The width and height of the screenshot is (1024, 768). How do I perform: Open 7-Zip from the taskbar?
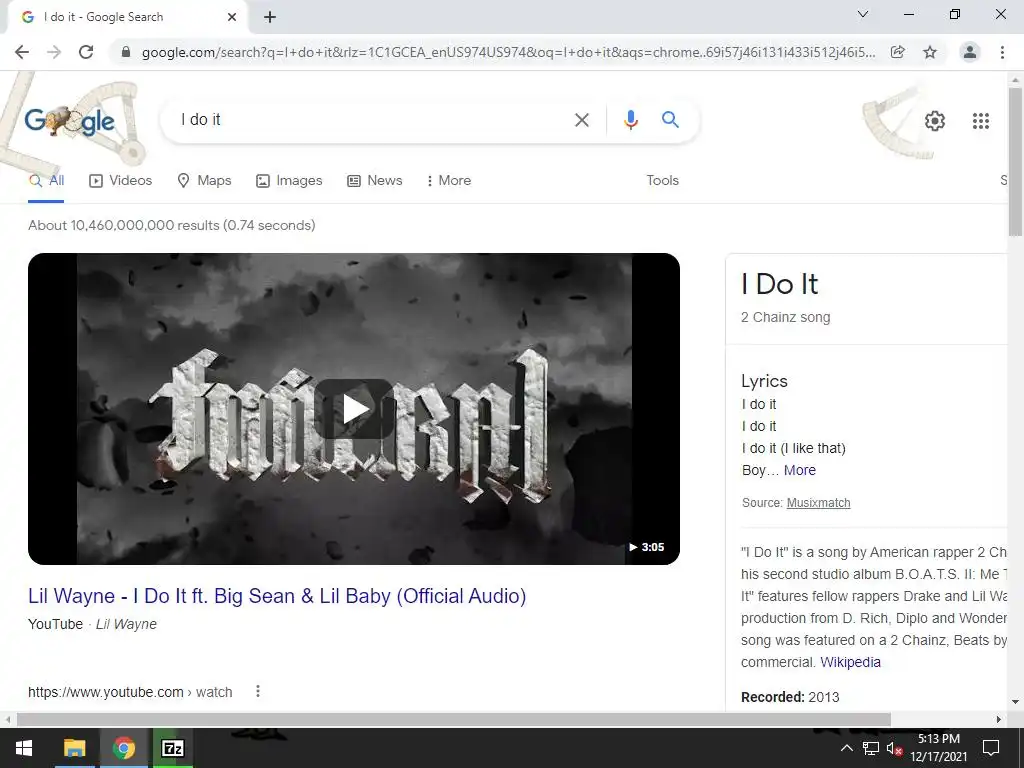point(172,748)
